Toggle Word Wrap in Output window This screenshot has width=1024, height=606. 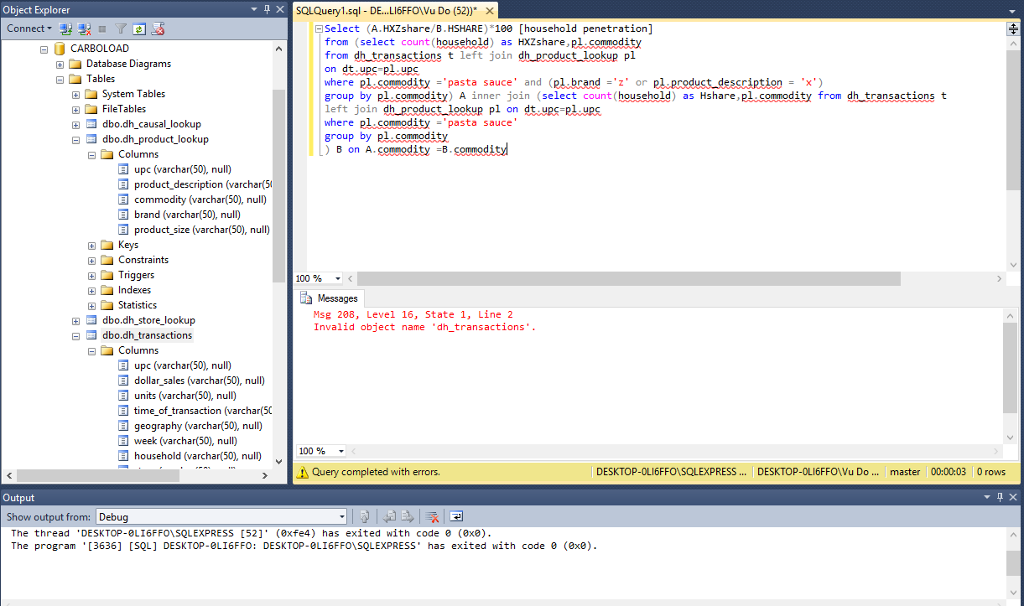456,517
